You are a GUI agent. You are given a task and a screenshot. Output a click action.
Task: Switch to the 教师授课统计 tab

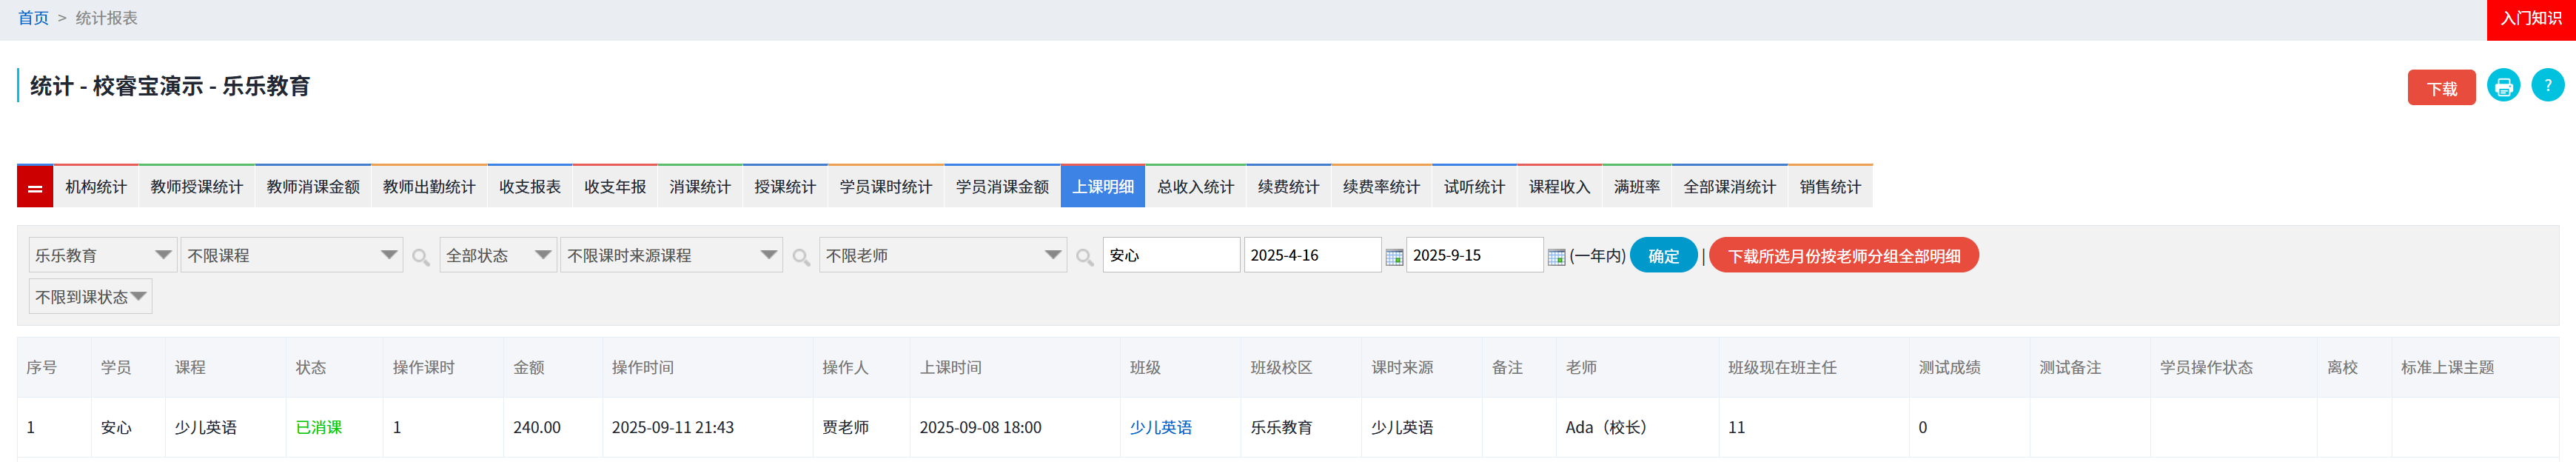click(197, 187)
